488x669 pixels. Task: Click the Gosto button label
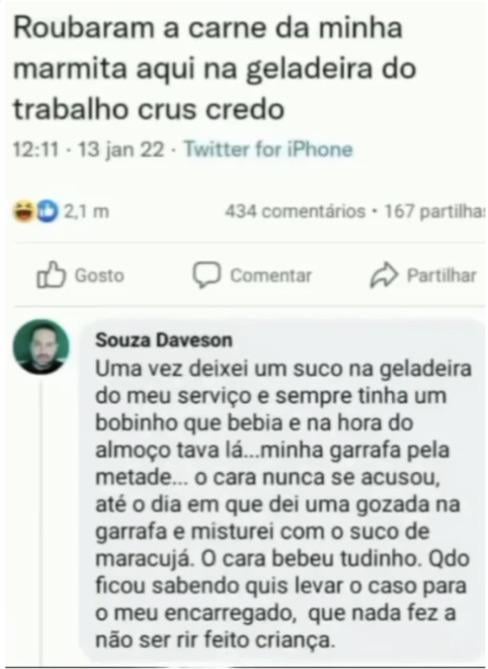[x=99, y=275]
